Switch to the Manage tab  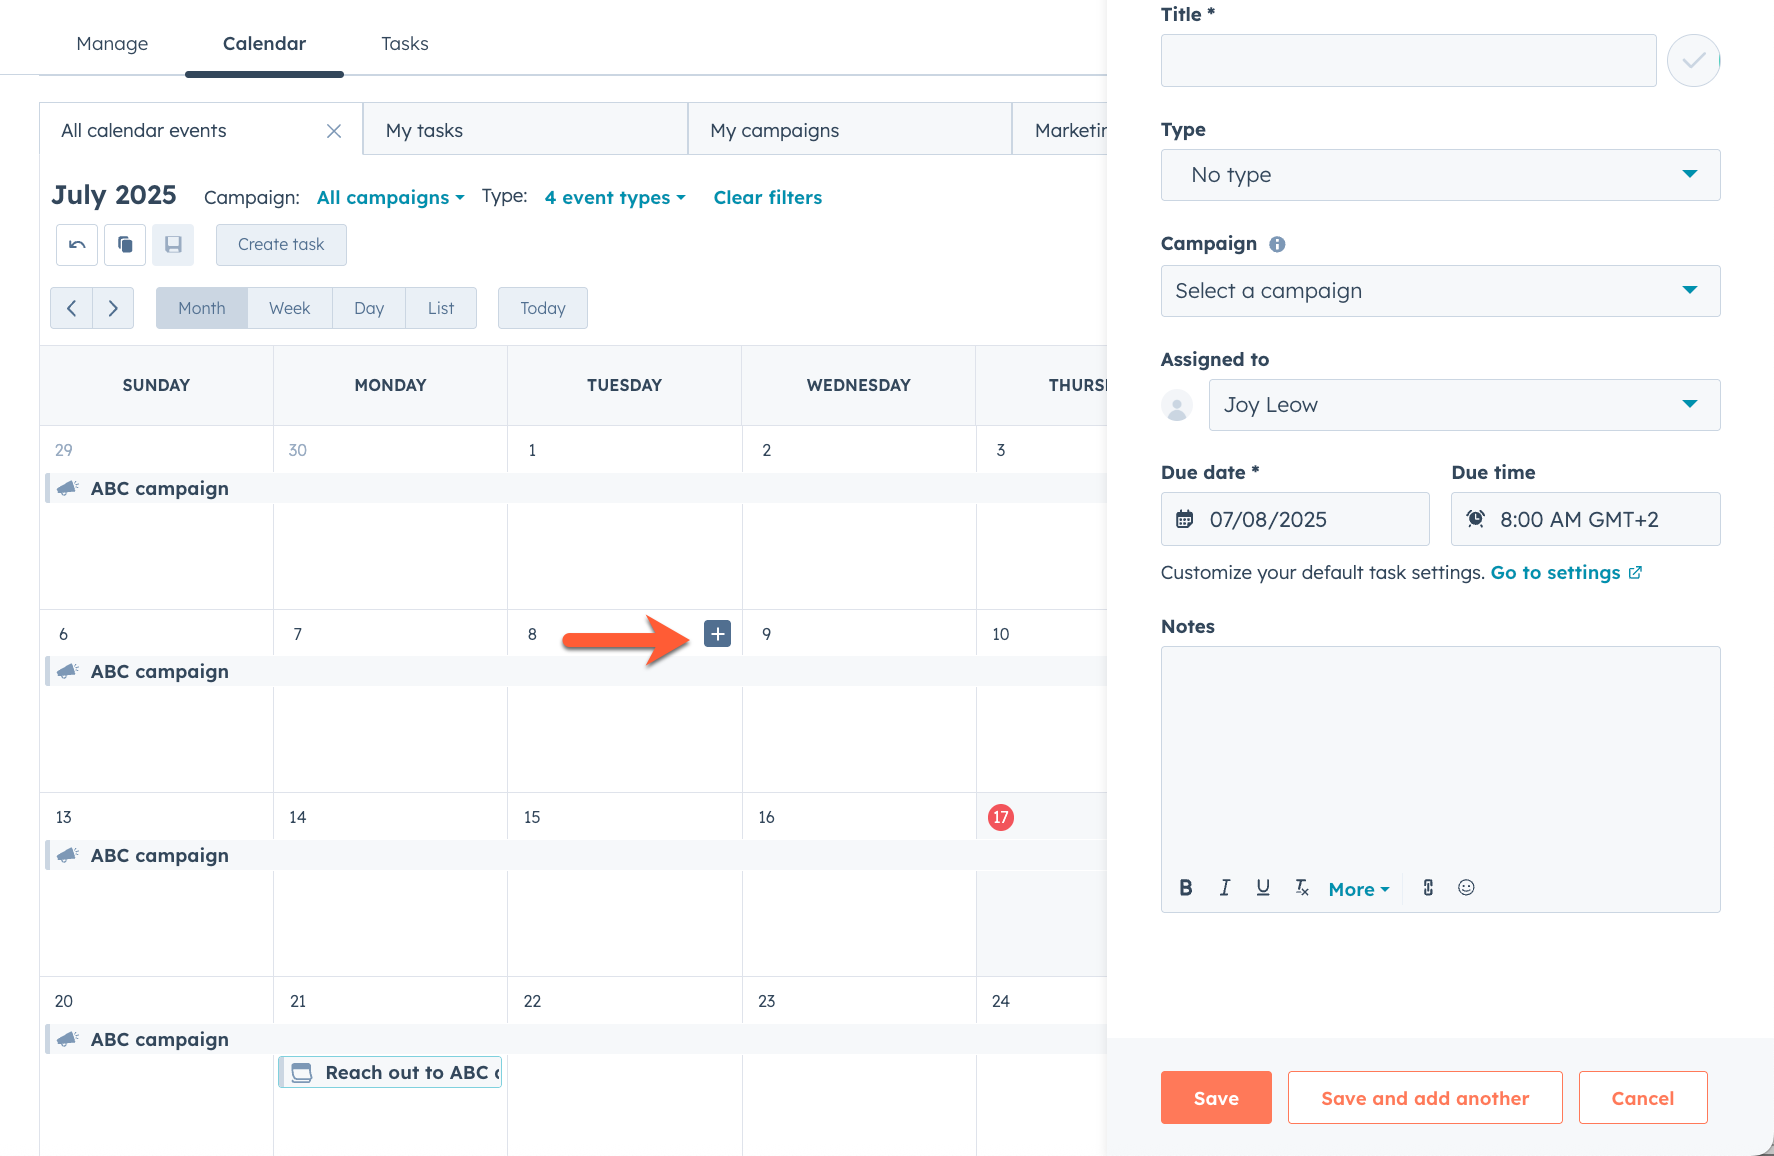tap(112, 43)
